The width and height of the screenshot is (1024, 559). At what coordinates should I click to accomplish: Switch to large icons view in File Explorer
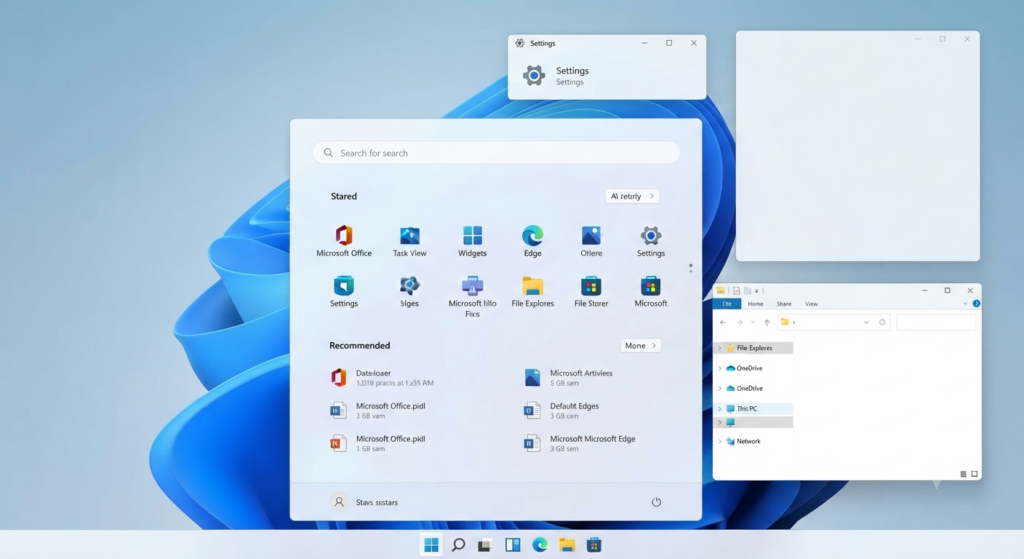[x=974, y=474]
